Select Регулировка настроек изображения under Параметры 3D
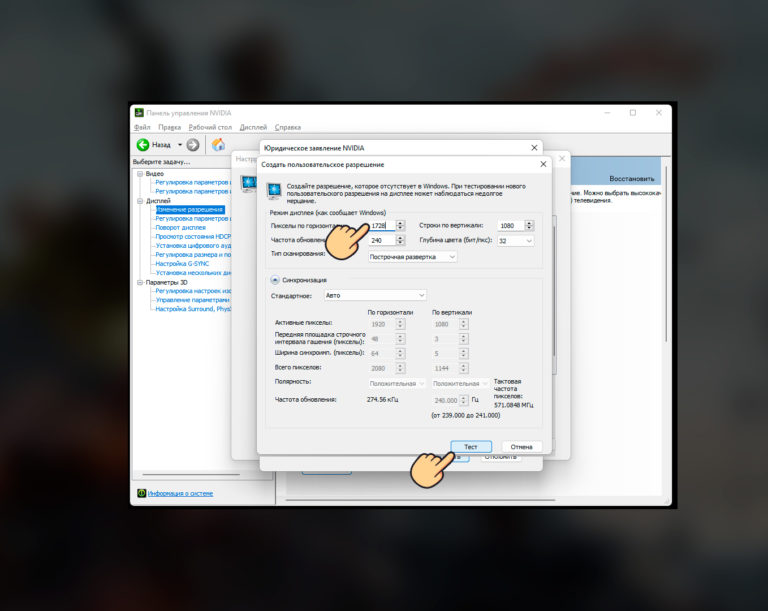Image resolution: width=768 pixels, height=611 pixels. [x=193, y=291]
